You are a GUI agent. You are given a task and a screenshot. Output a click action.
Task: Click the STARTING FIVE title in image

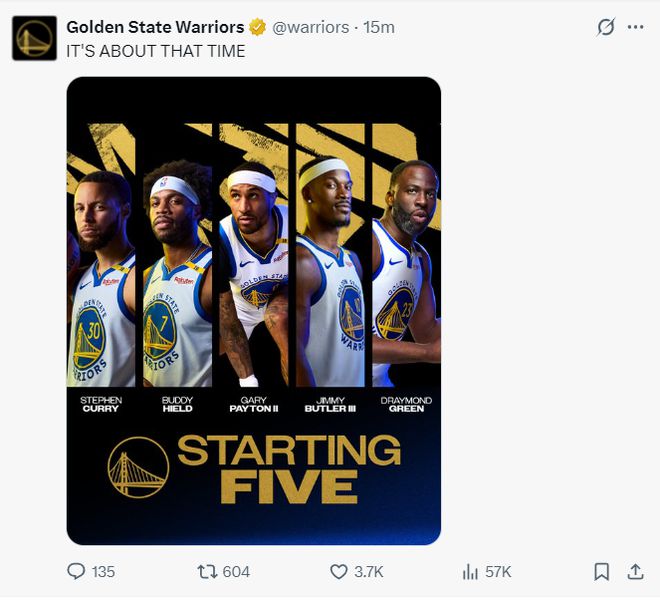click(x=288, y=468)
